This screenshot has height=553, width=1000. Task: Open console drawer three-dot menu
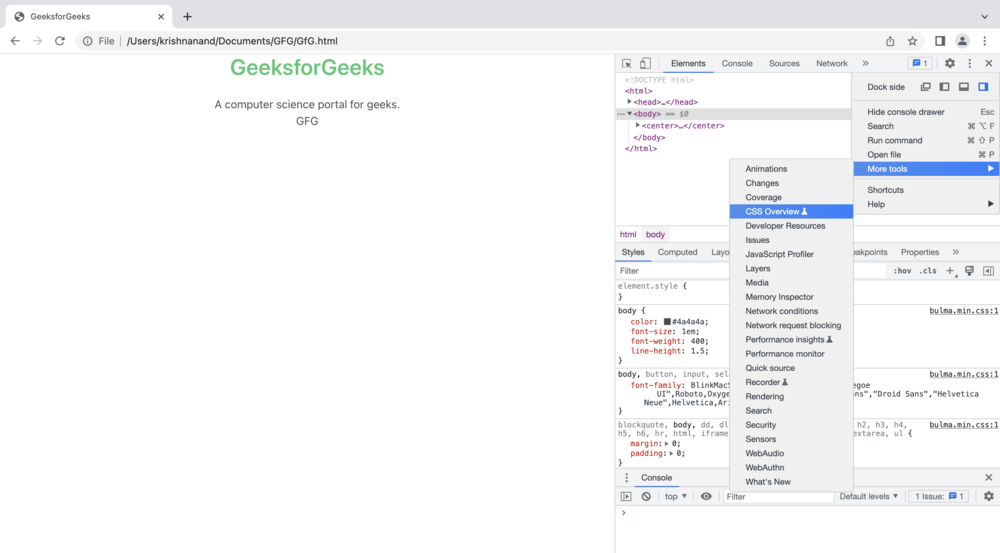point(626,478)
